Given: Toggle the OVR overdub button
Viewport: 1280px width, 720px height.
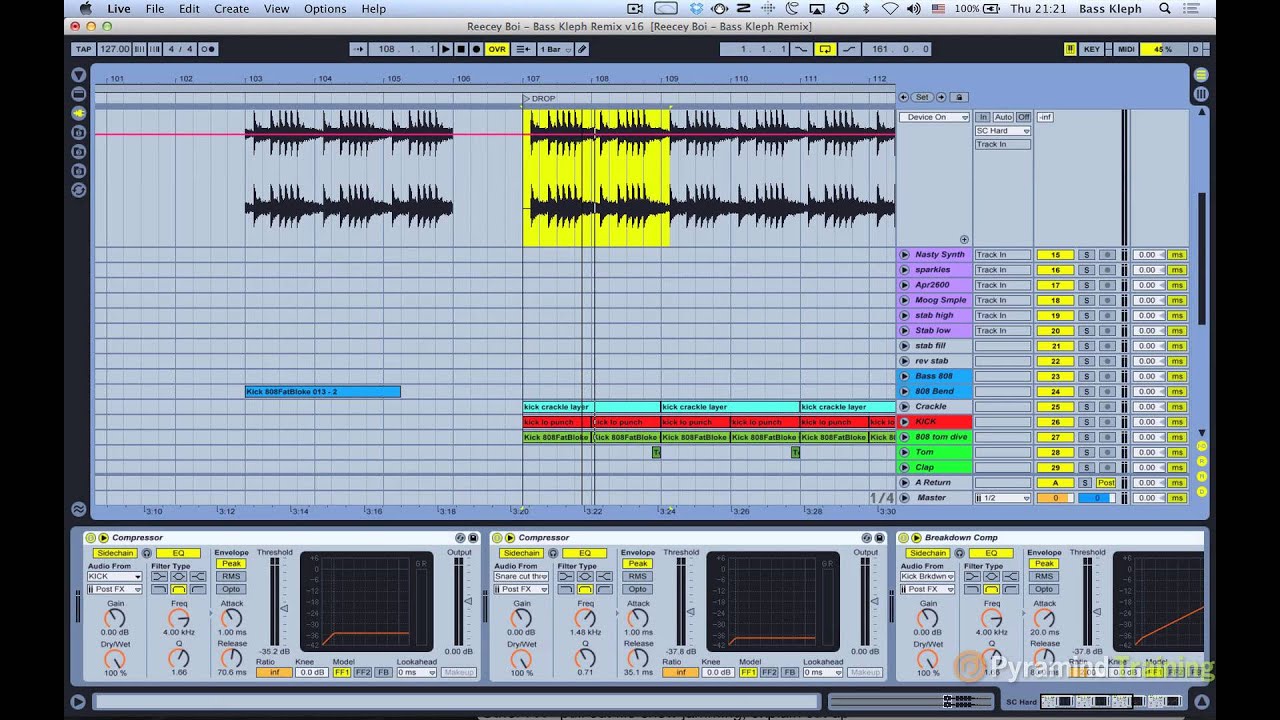Looking at the screenshot, I should click(x=497, y=49).
